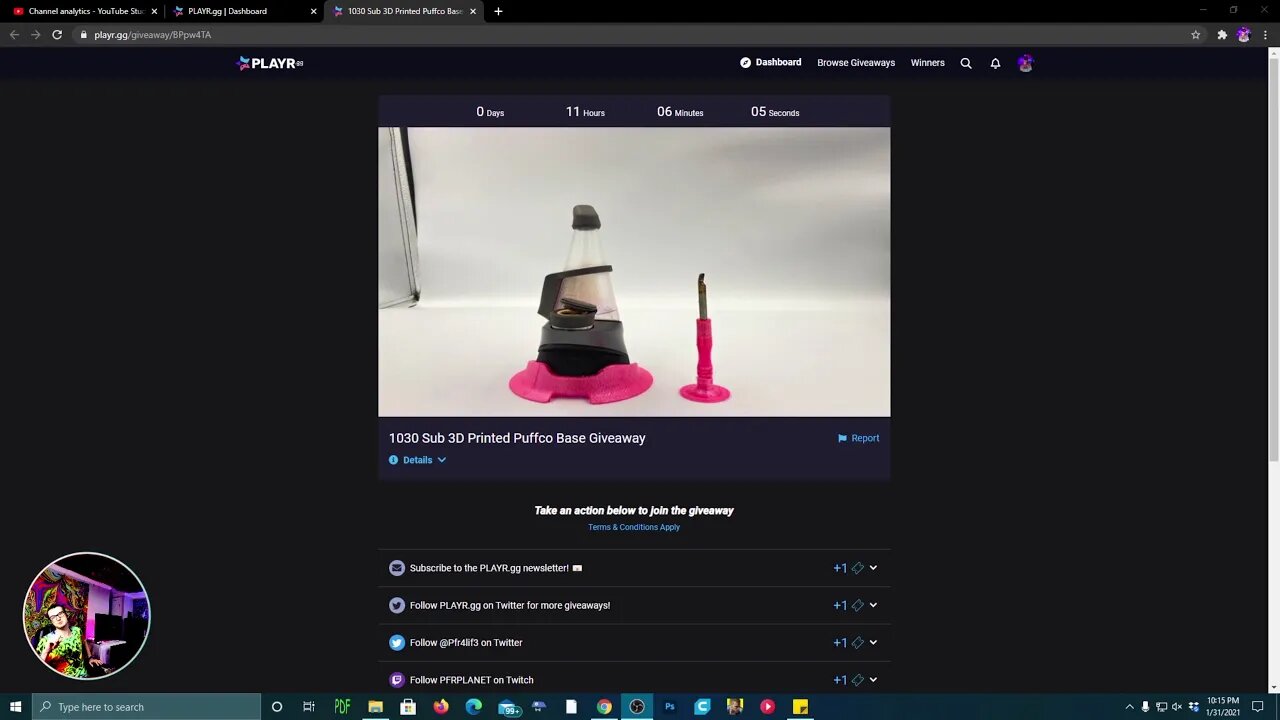1280x720 pixels.
Task: Report this giveaway
Action: (858, 438)
